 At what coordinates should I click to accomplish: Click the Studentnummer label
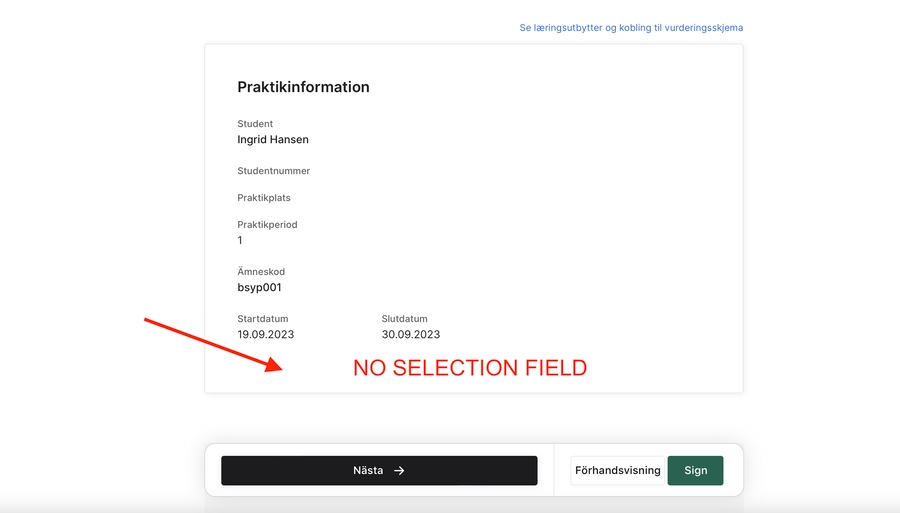(x=273, y=171)
